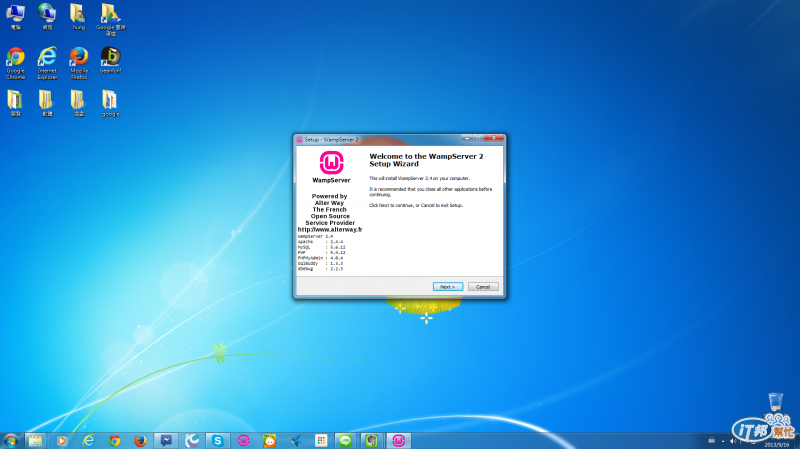Open the Windows Start menu
The width and height of the screenshot is (800, 449).
coord(11,441)
